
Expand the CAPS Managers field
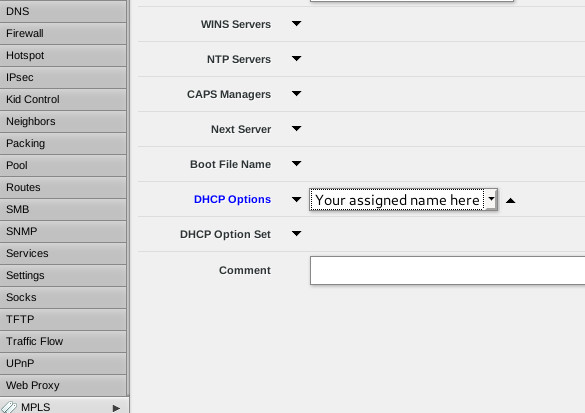(x=297, y=94)
